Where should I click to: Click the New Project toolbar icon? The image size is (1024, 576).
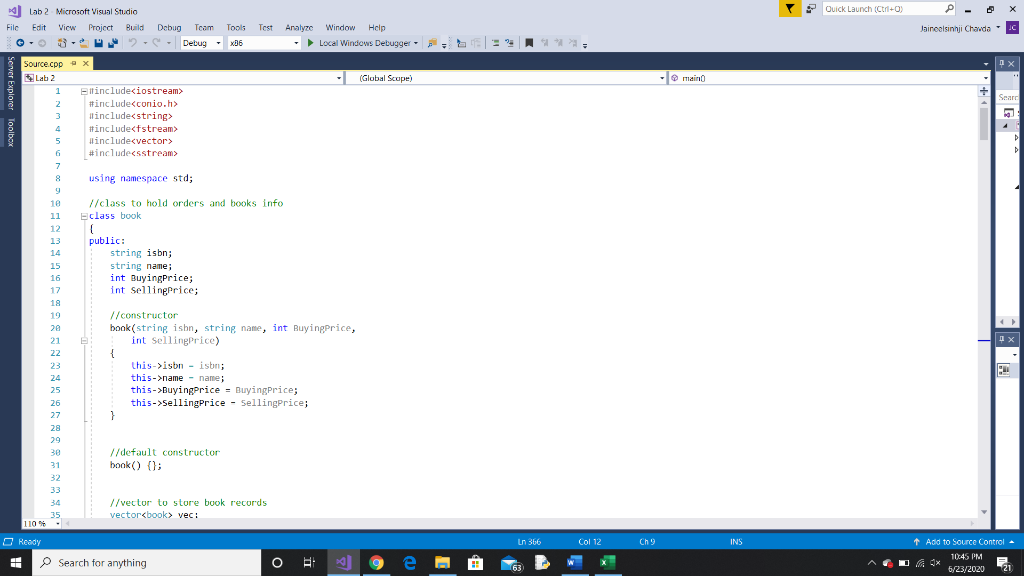coord(62,43)
